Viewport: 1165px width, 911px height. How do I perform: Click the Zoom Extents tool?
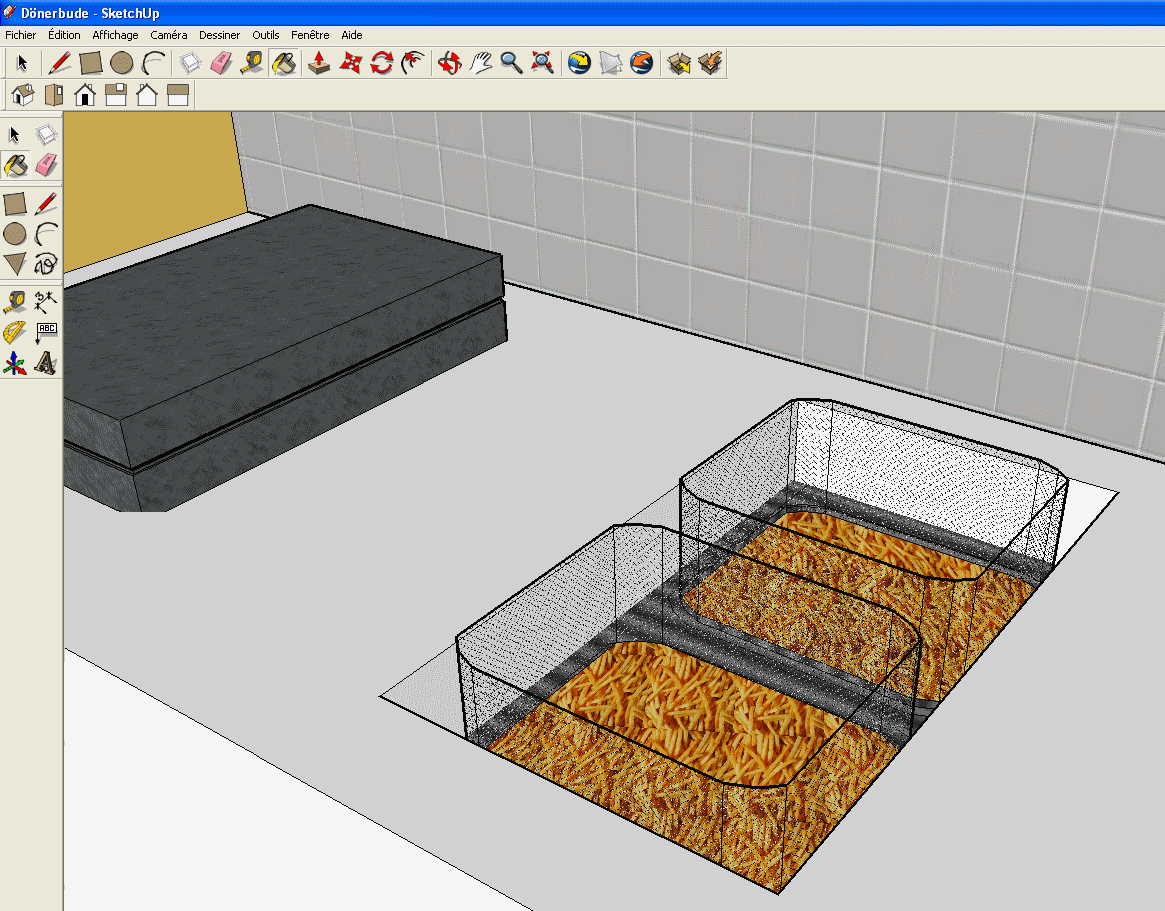click(x=542, y=63)
